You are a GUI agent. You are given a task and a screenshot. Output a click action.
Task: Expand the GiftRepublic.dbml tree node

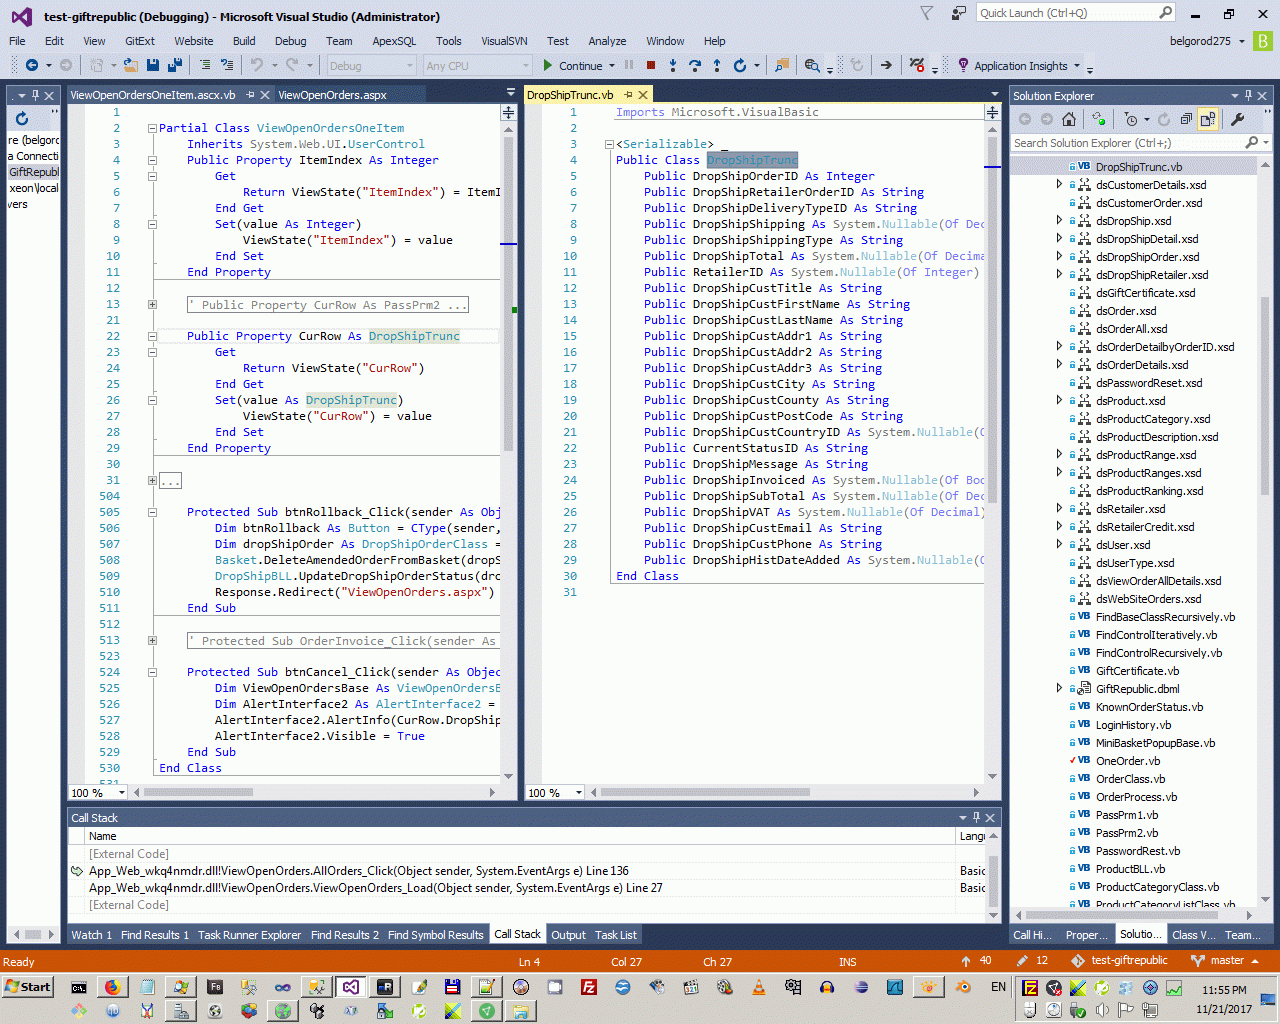(1059, 689)
